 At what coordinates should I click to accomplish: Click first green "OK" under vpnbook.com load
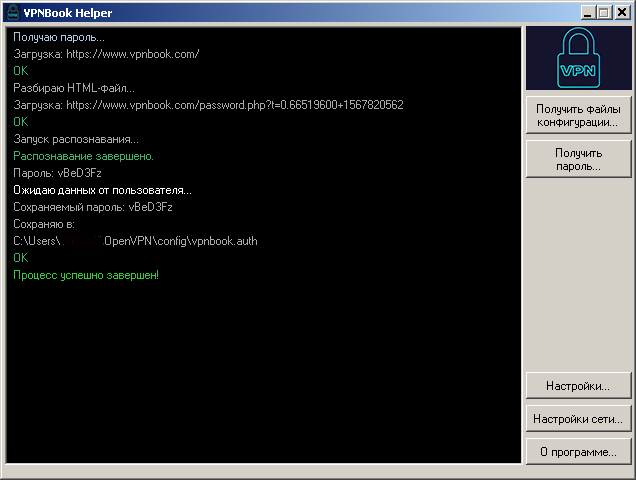[x=21, y=71]
